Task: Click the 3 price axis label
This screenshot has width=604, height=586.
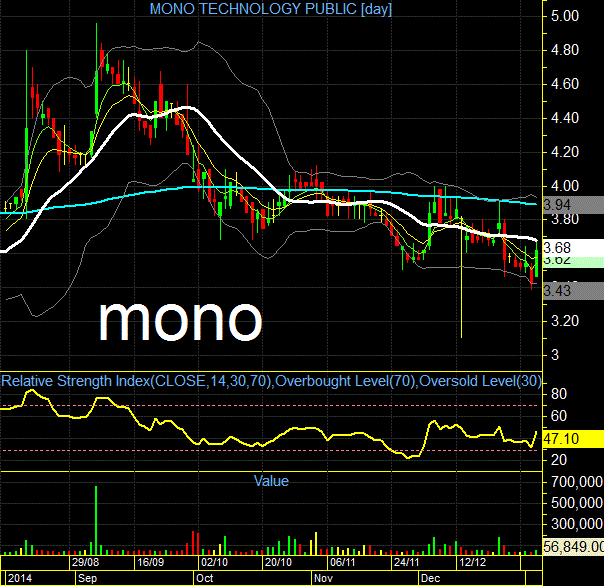Action: click(555, 355)
